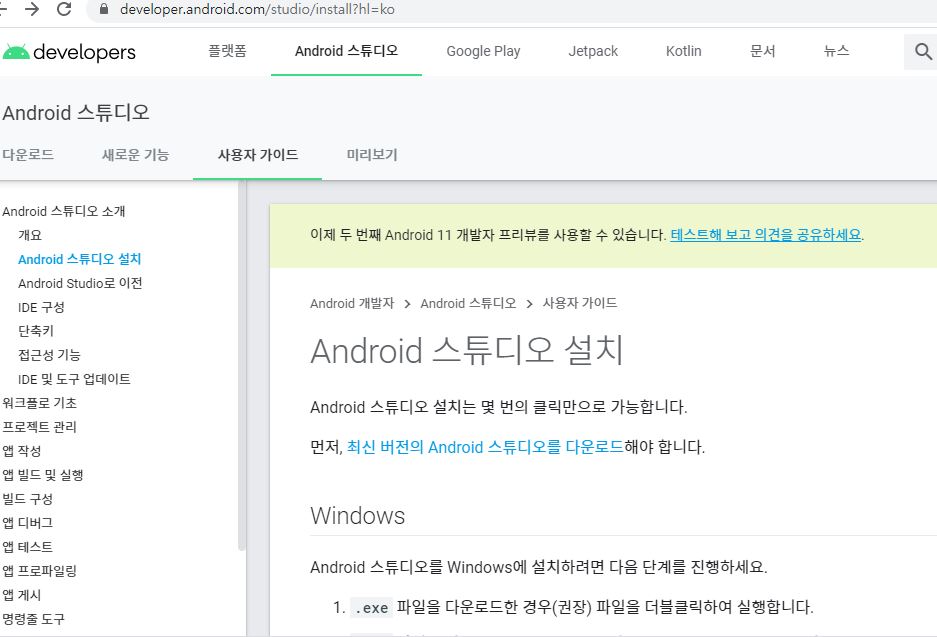The width and height of the screenshot is (937, 637).
Task: Reload the page with the refresh icon
Action: 64,9
